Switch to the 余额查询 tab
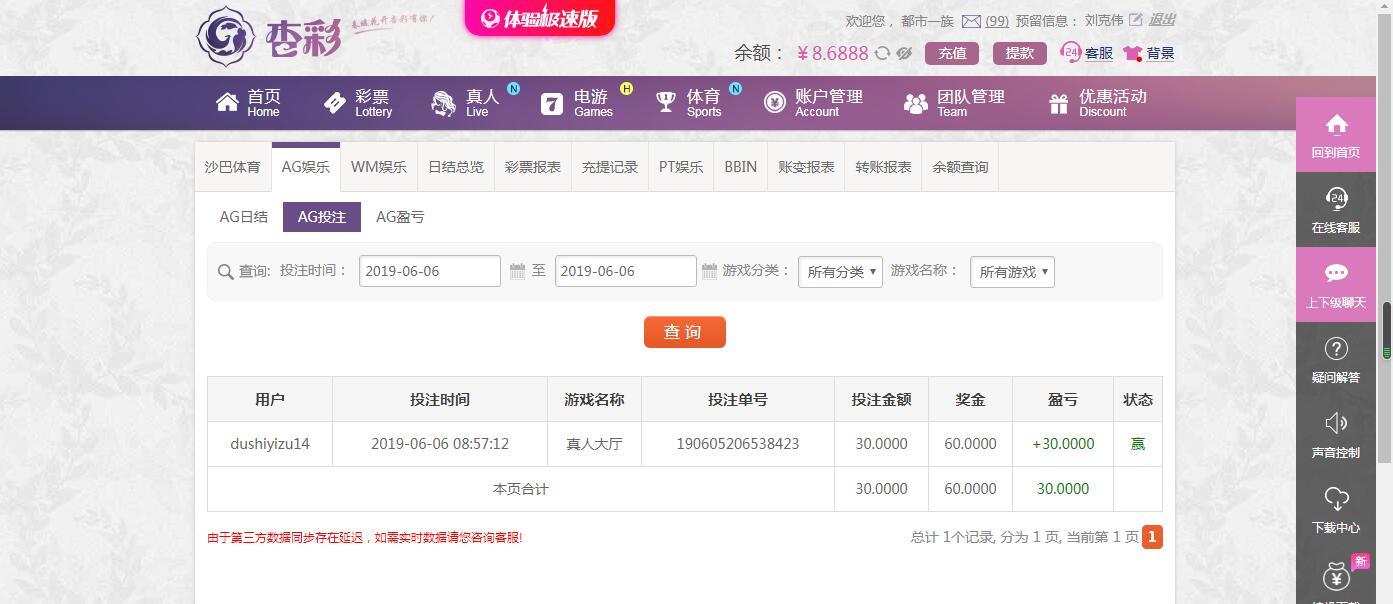Image resolution: width=1393 pixels, height=604 pixels. click(x=960, y=167)
